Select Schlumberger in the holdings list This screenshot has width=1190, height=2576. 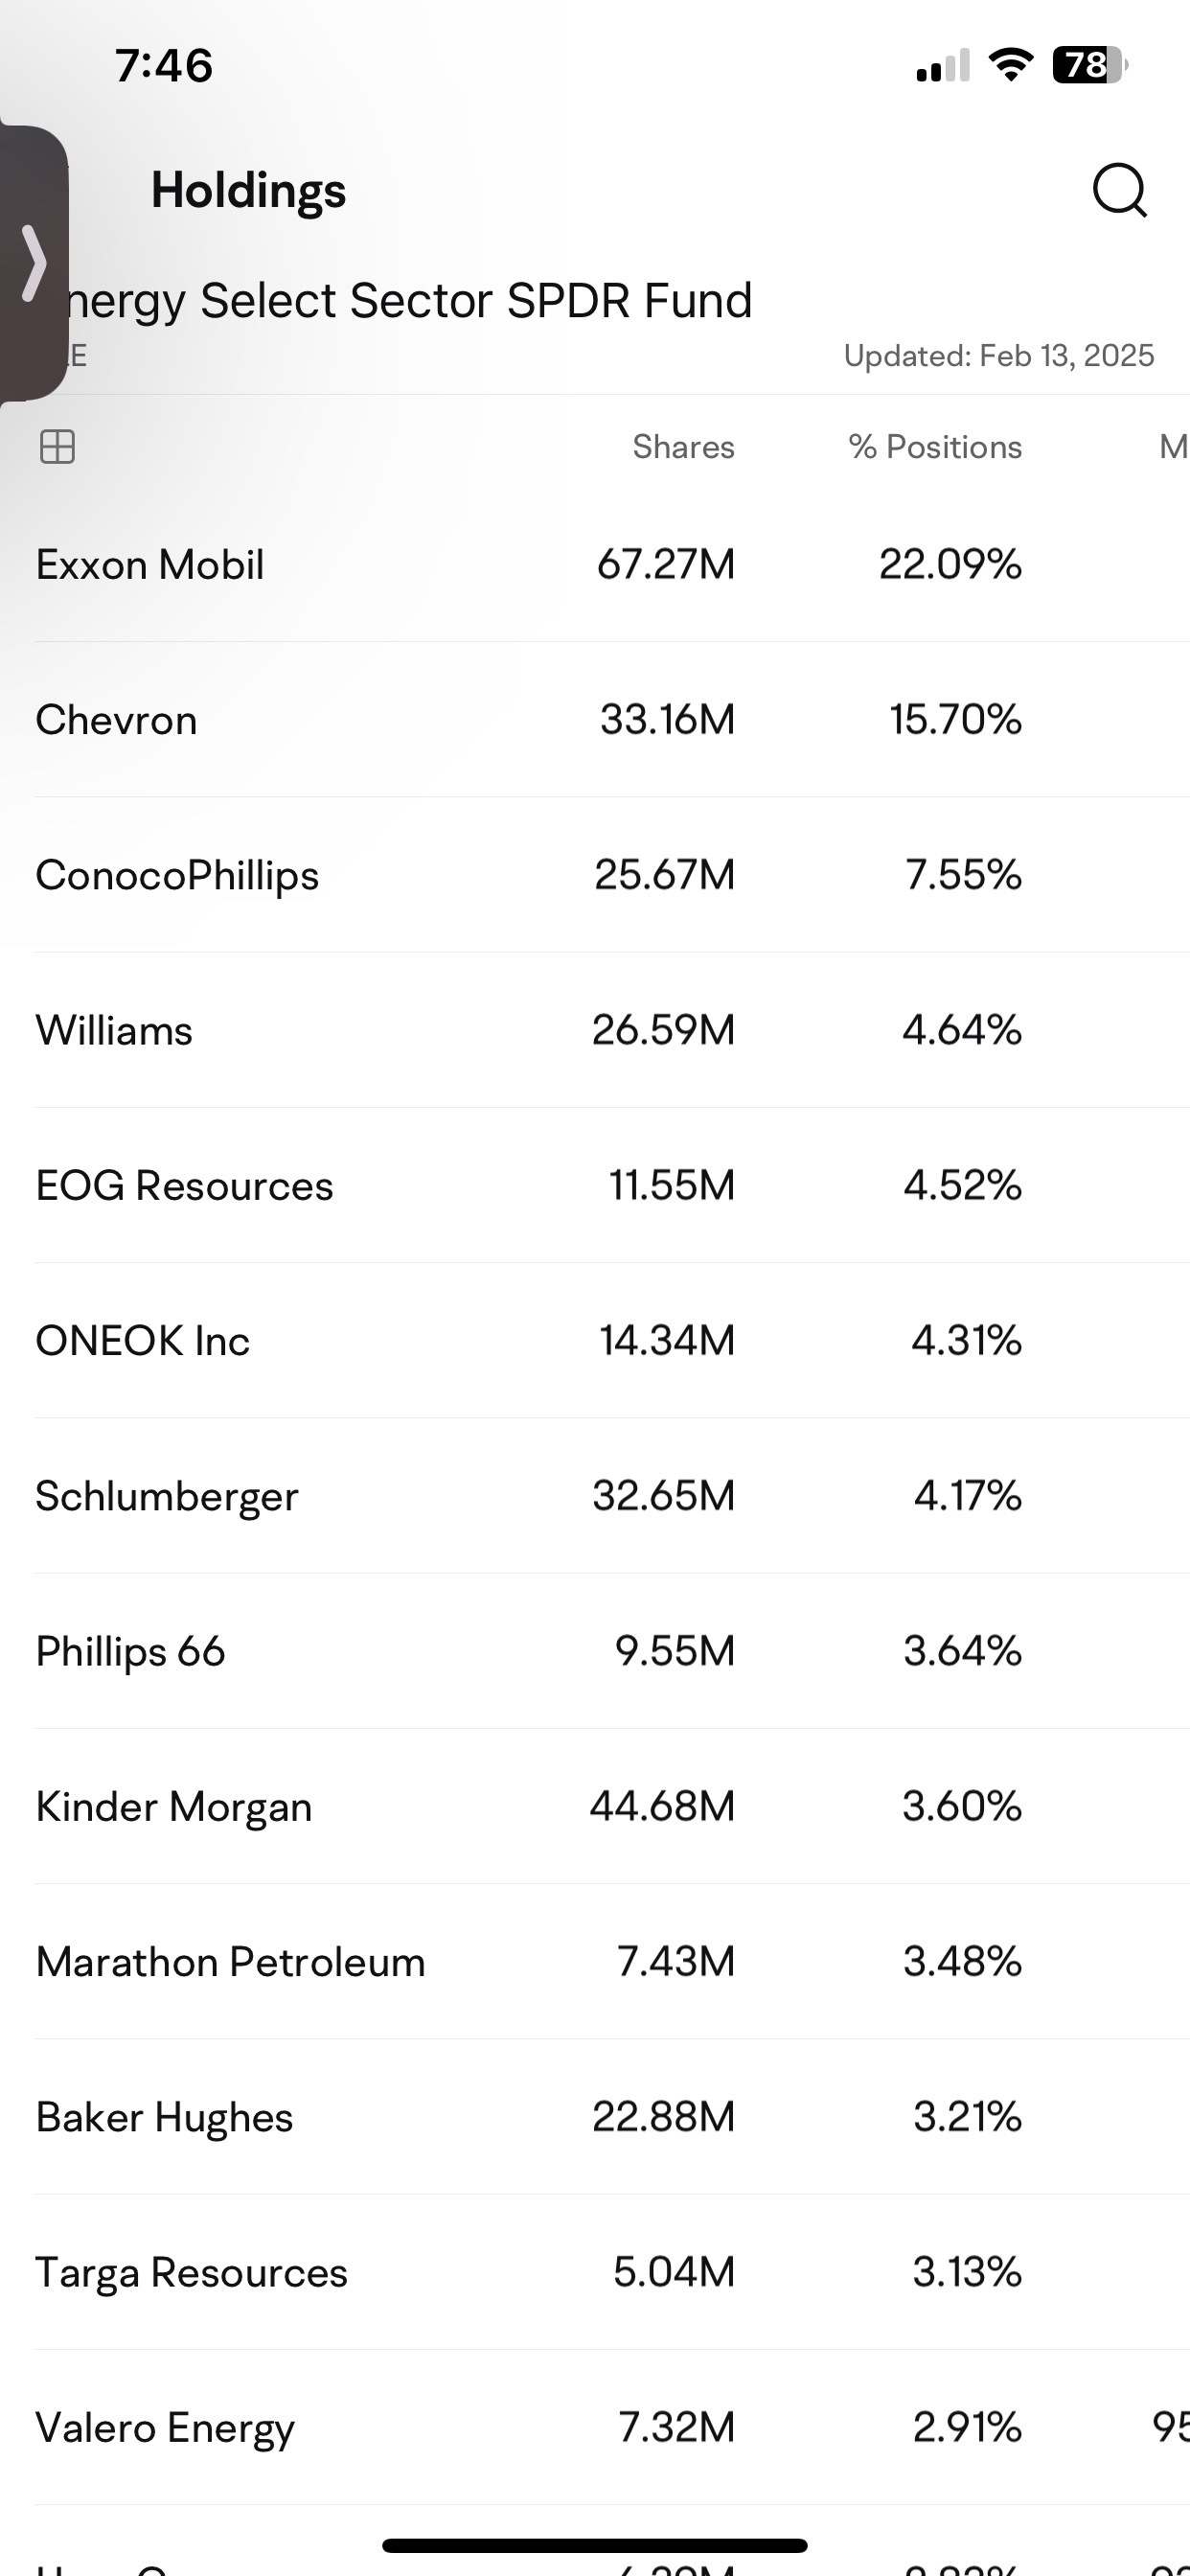pos(612,1496)
